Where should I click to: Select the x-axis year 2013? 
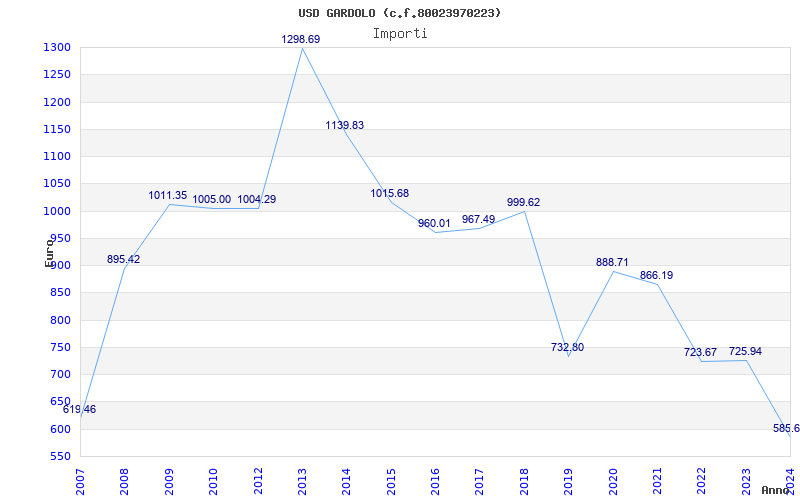pyautogui.click(x=302, y=482)
